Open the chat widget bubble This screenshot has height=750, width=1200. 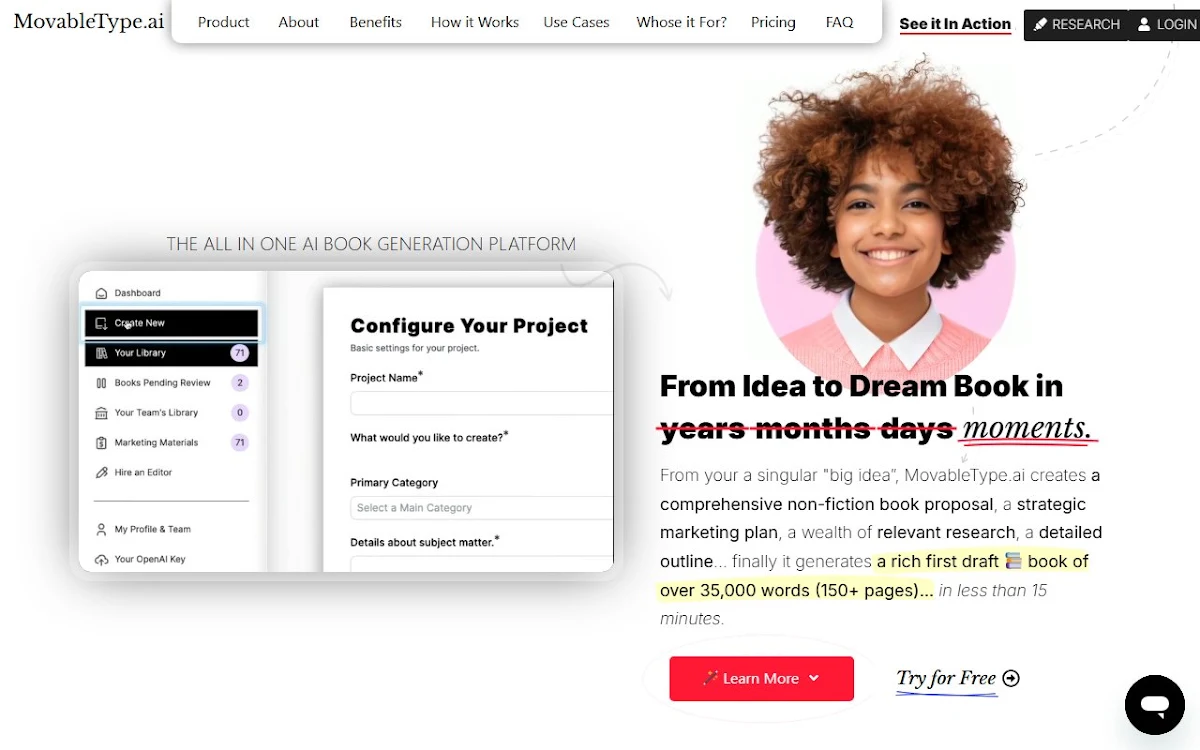pyautogui.click(x=1155, y=705)
